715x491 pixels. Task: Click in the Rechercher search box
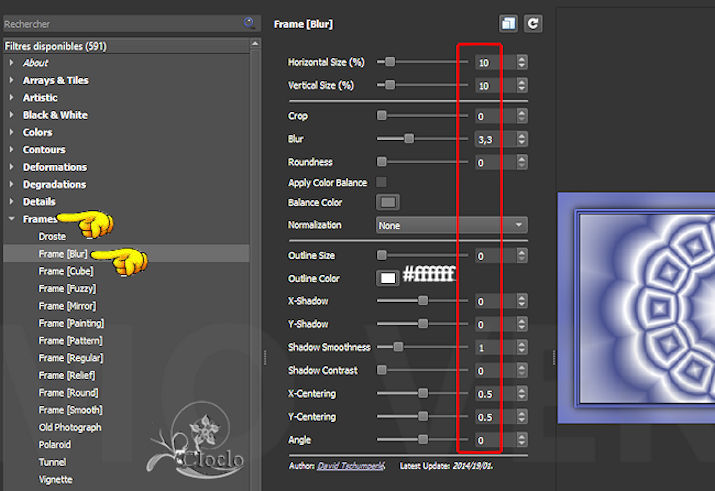click(120, 23)
